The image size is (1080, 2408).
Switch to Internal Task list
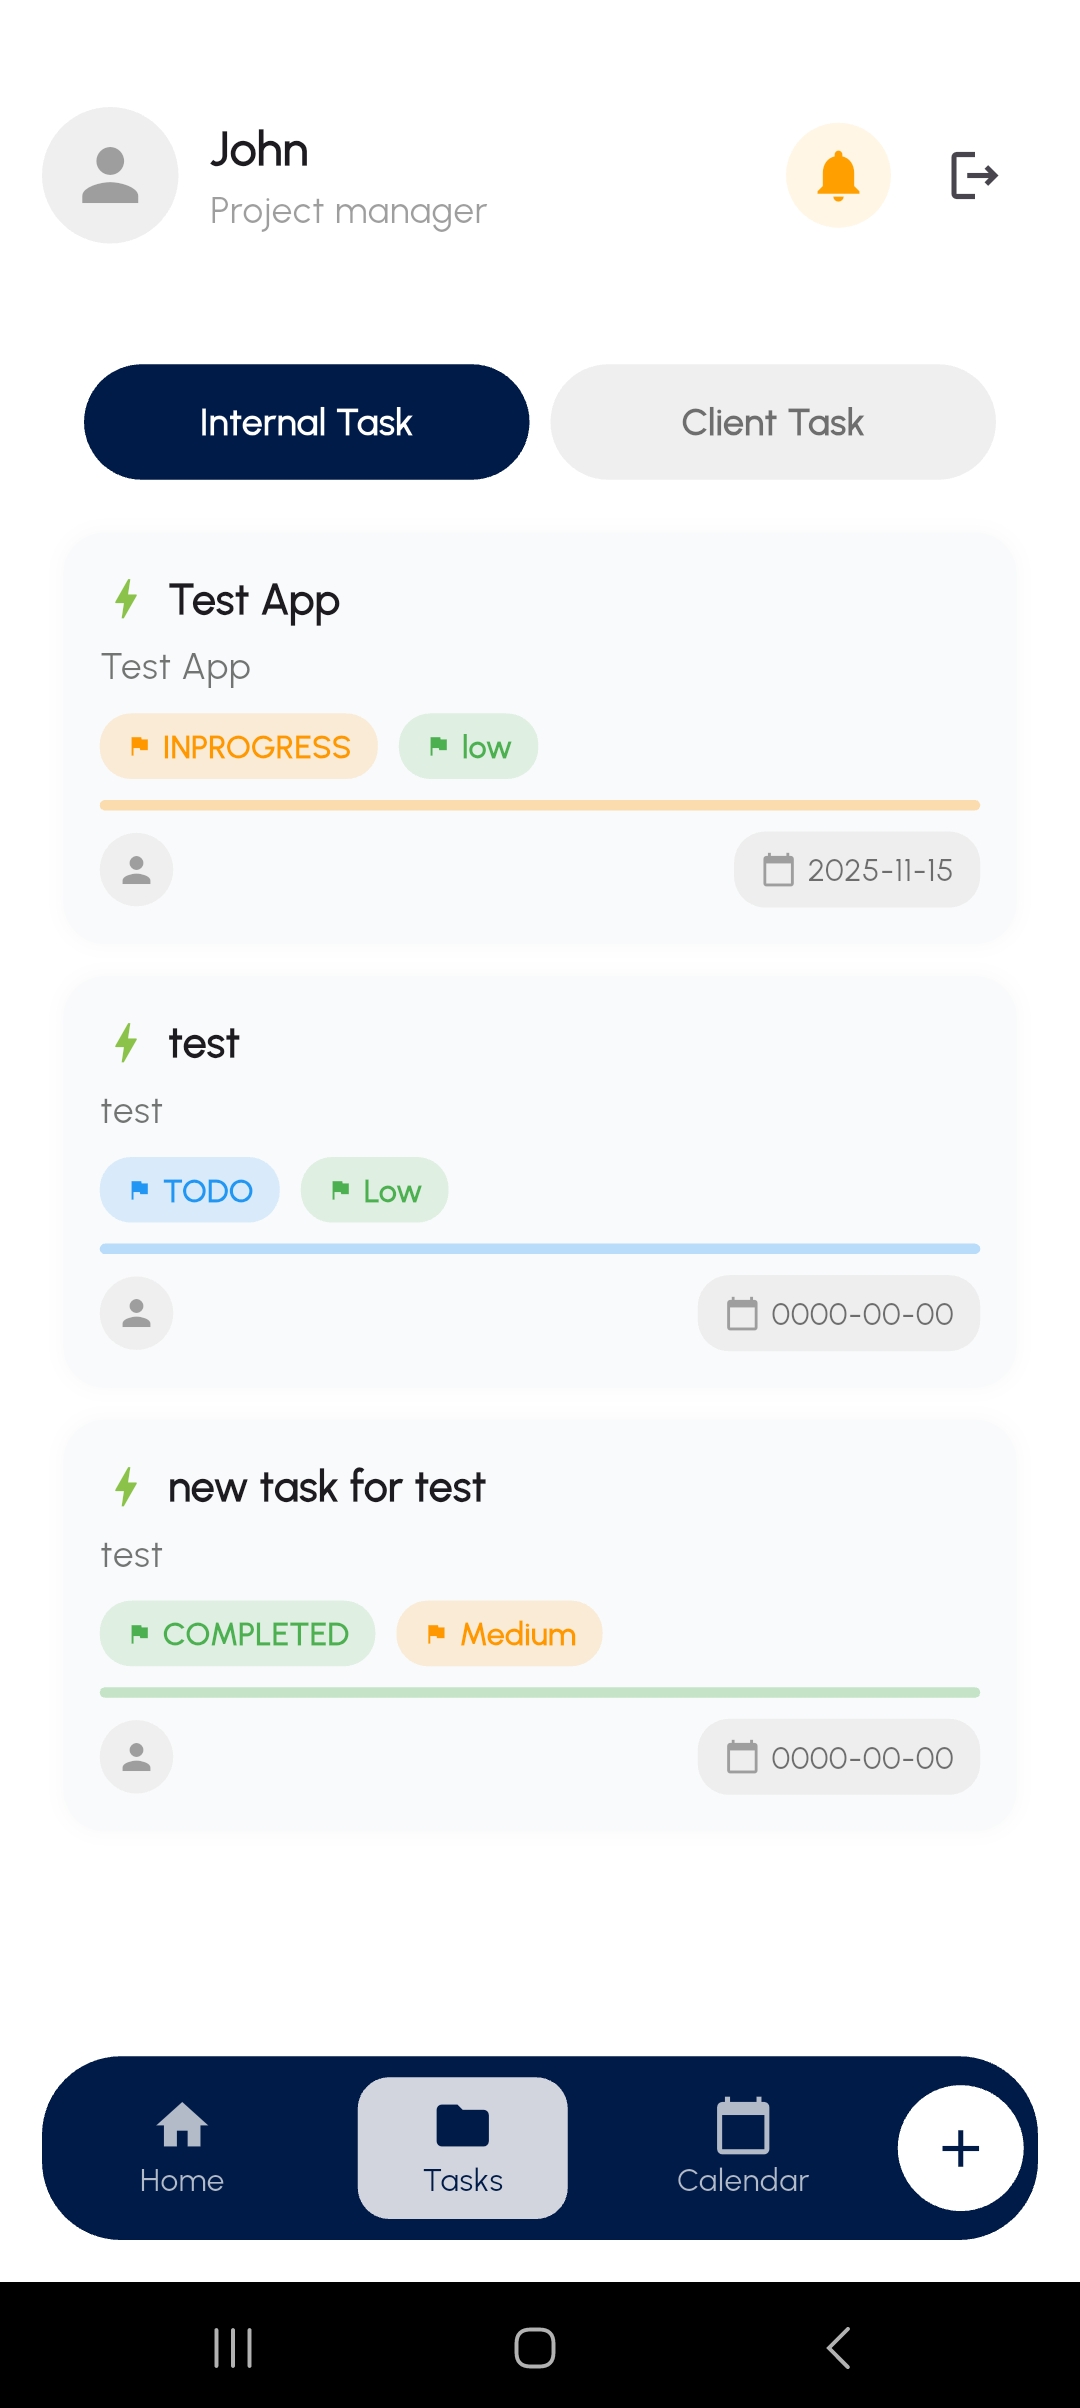[306, 422]
